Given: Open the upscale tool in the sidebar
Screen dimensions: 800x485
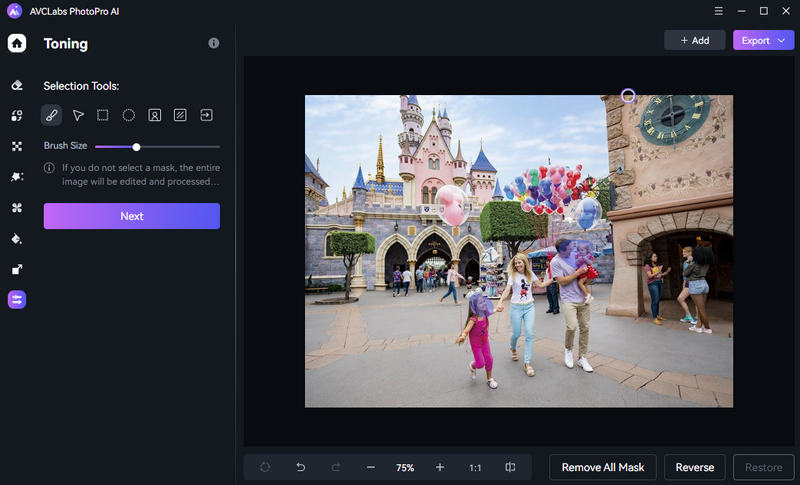Looking at the screenshot, I should [x=17, y=269].
